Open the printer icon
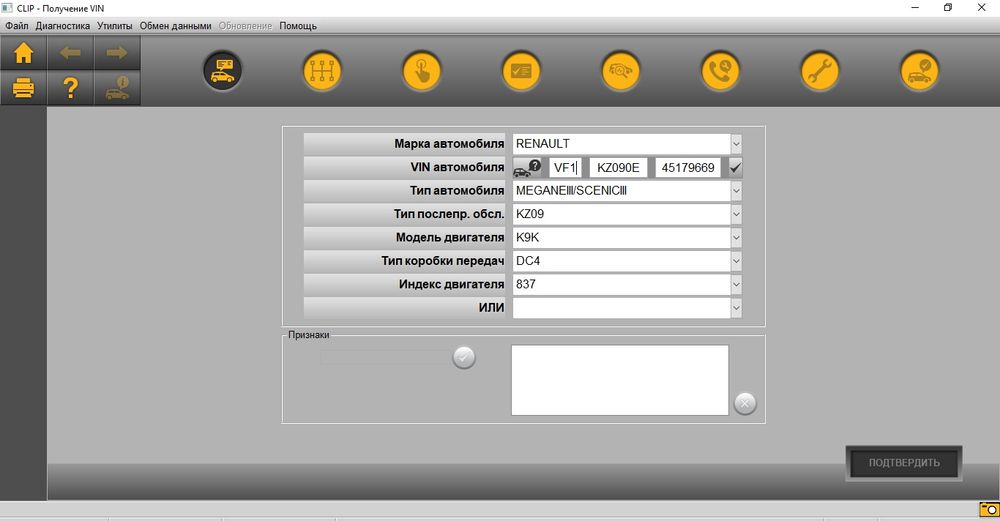The width and height of the screenshot is (1000, 521). tap(24, 87)
